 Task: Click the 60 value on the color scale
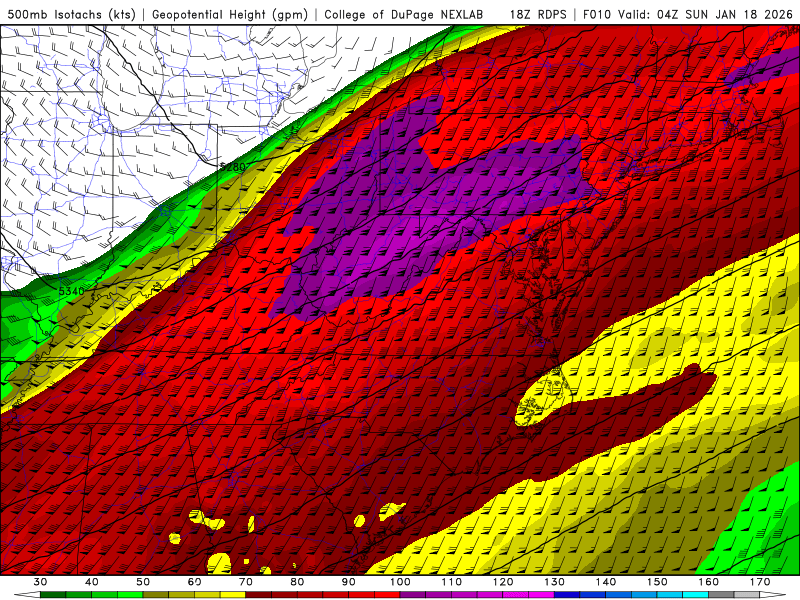pyautogui.click(x=194, y=582)
